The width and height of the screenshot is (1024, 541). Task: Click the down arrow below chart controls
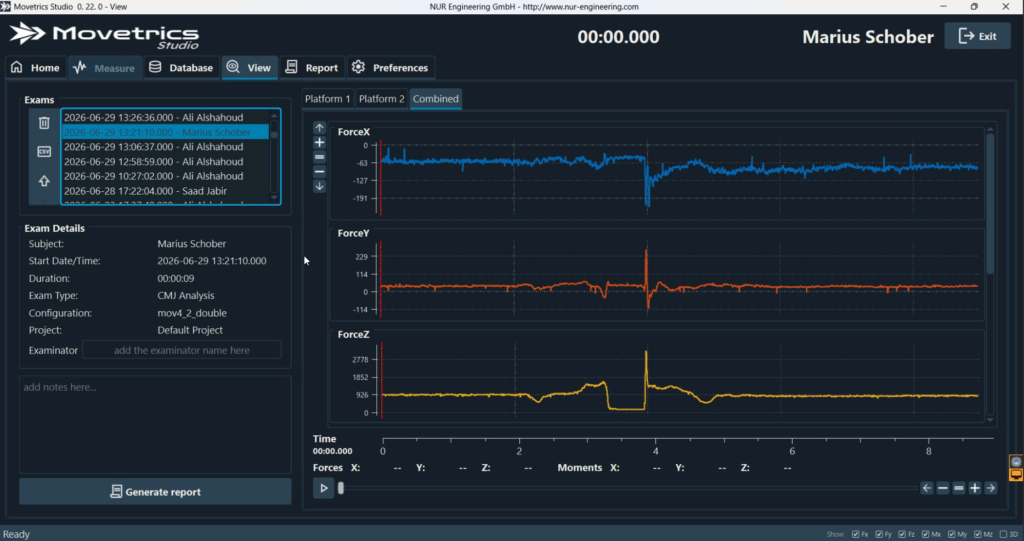(x=319, y=186)
